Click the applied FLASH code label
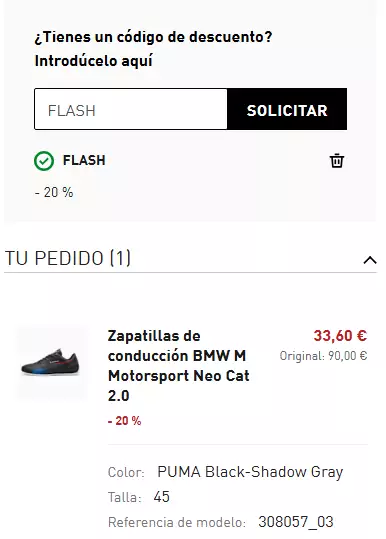The image size is (386, 539). pyautogui.click(x=84, y=161)
